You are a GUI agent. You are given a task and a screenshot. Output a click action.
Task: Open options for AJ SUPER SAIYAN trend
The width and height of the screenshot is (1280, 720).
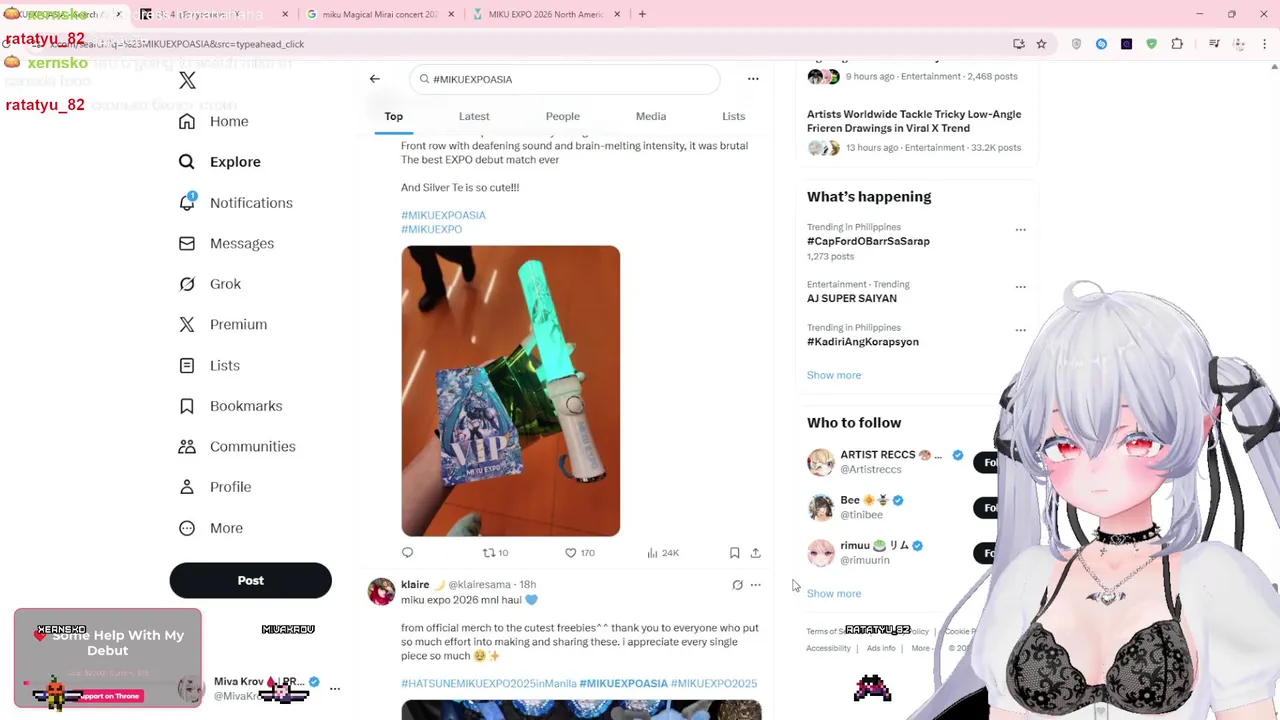point(1020,286)
